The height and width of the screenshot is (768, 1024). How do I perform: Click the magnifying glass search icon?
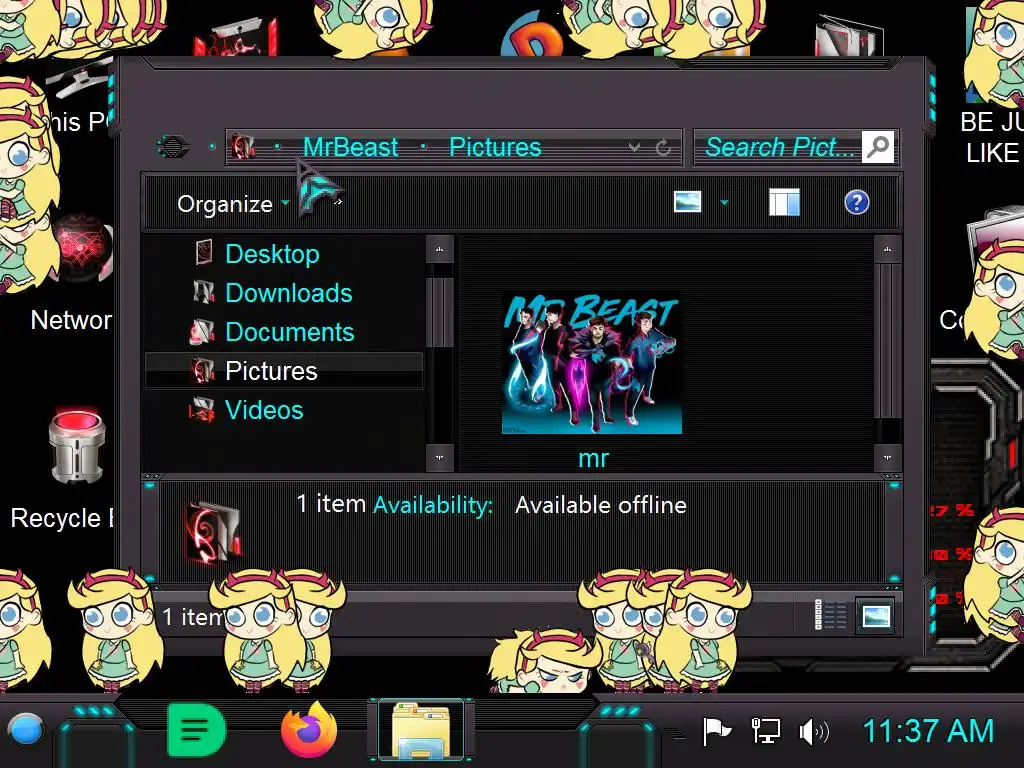[878, 147]
